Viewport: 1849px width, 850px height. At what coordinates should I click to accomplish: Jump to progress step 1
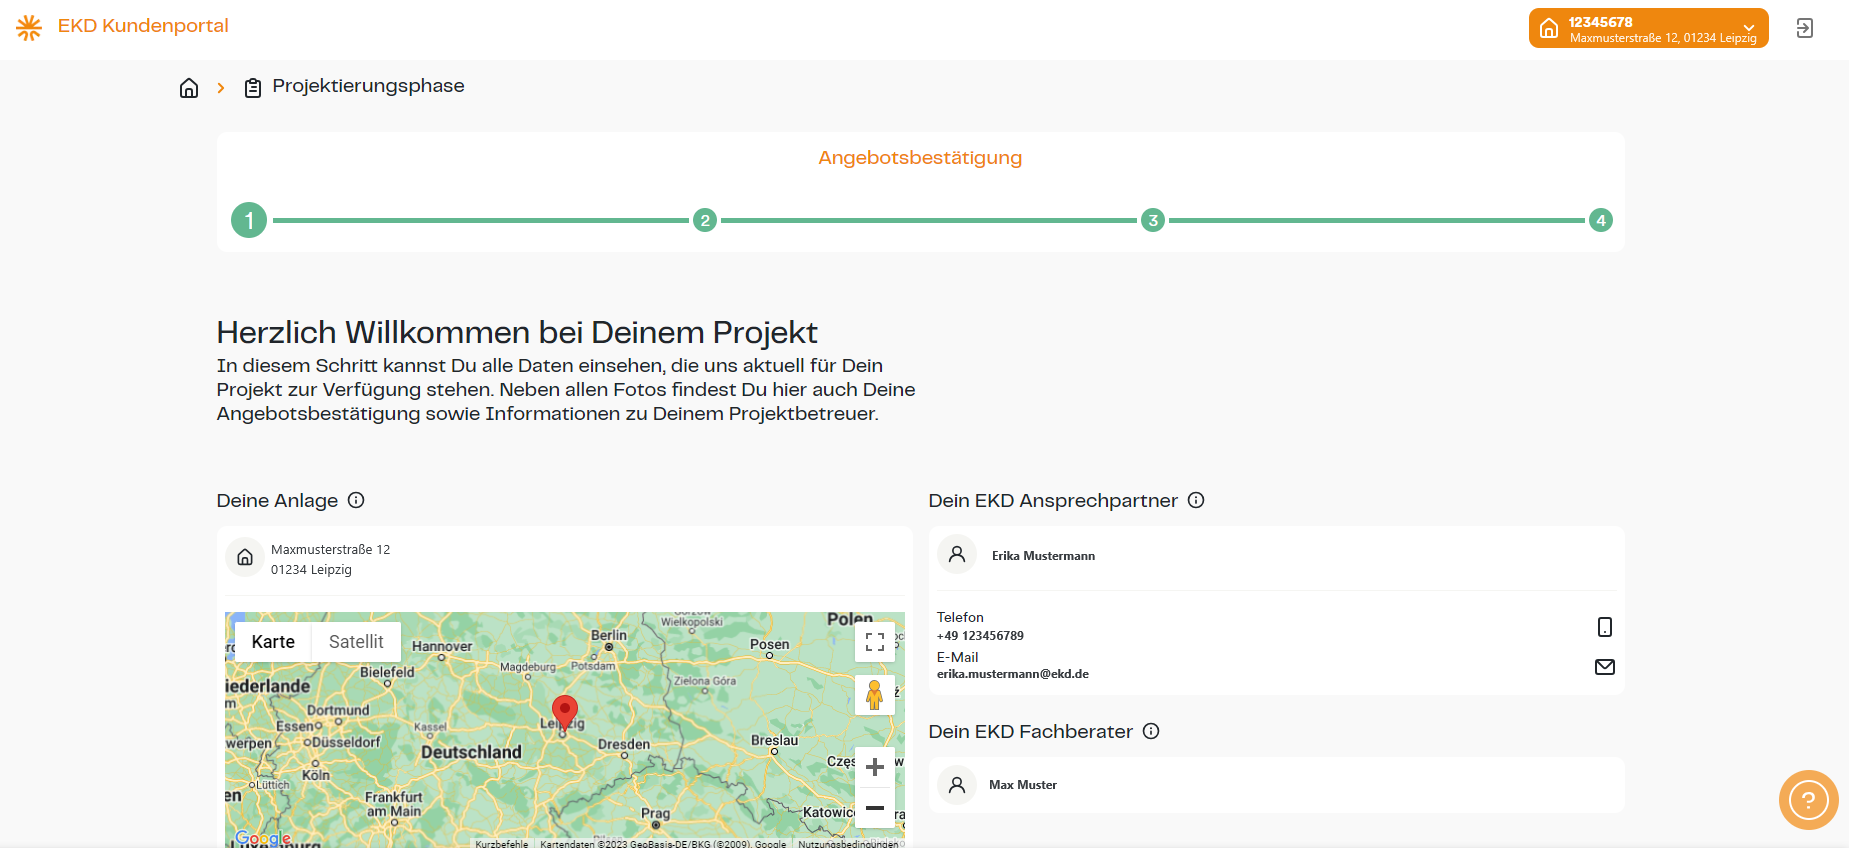click(249, 220)
